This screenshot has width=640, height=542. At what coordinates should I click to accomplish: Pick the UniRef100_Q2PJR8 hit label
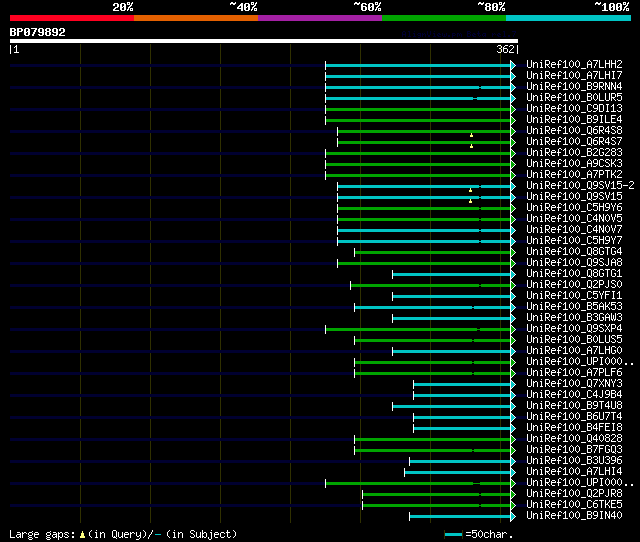coord(574,494)
